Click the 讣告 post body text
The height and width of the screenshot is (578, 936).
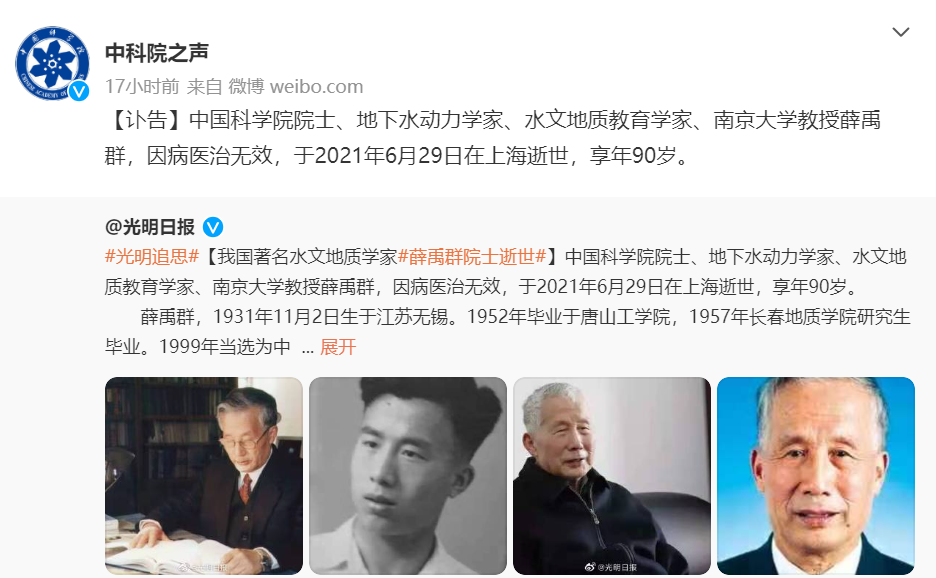click(492, 138)
